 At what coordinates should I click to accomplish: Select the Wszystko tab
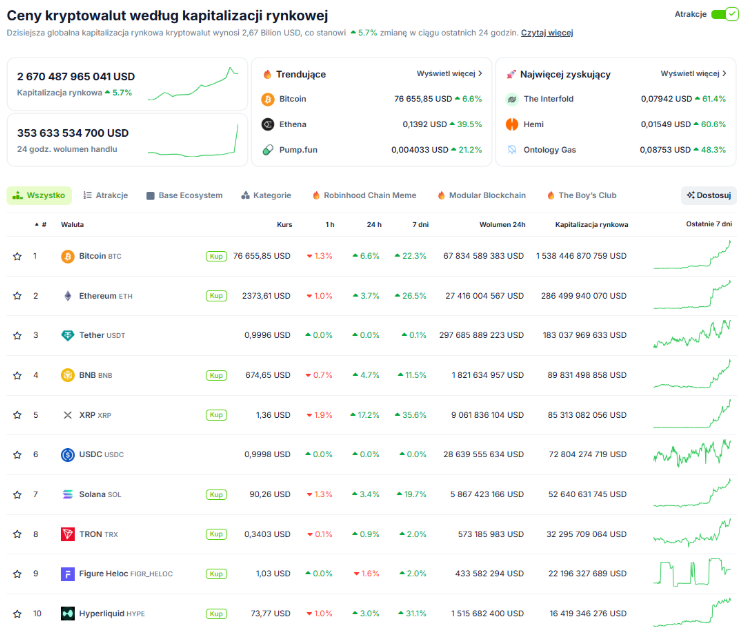[39, 196]
